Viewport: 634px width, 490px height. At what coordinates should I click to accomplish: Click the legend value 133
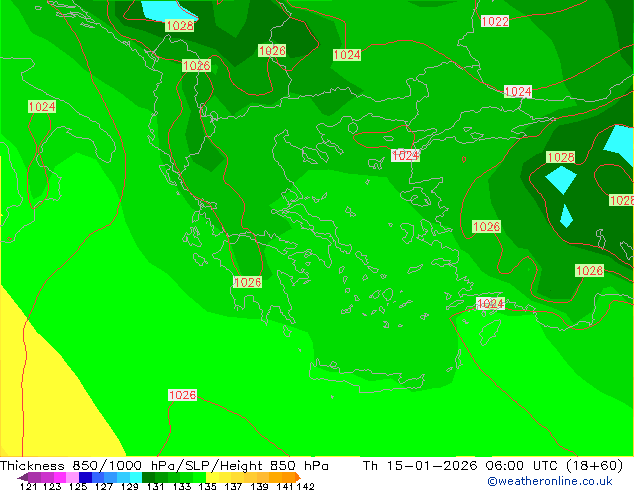(182, 486)
